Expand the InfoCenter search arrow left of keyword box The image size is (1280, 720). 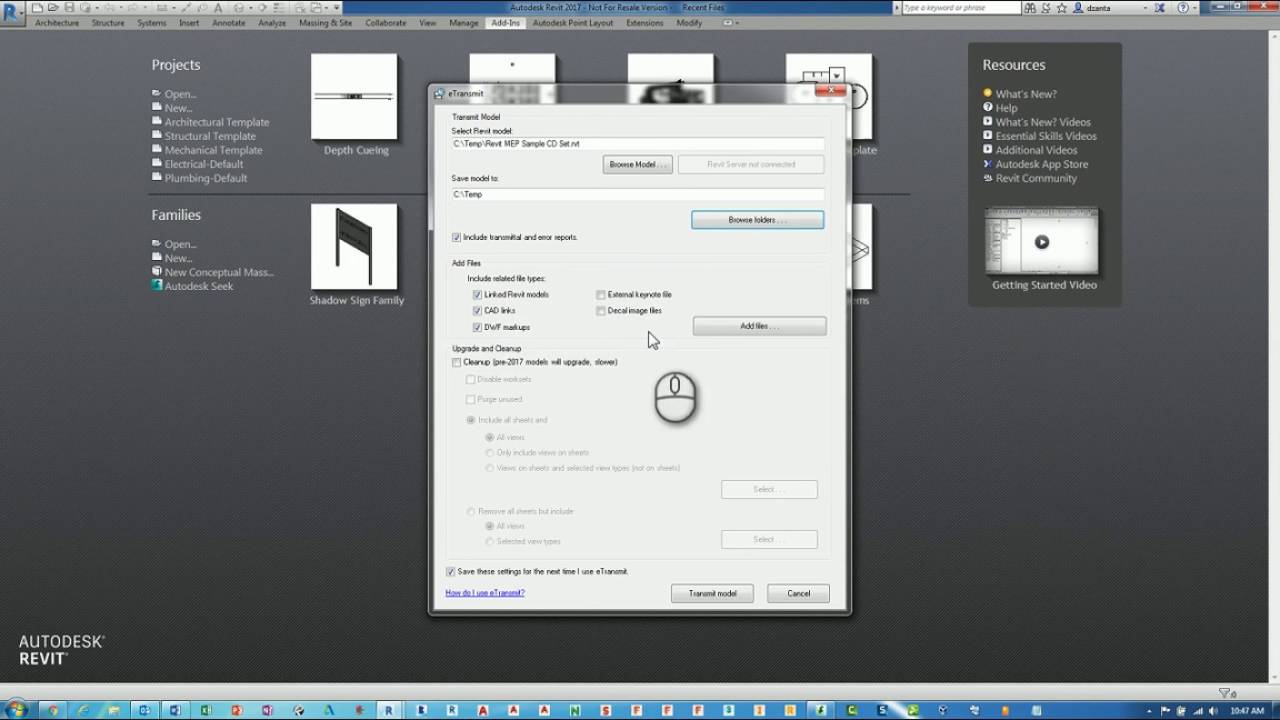897,8
